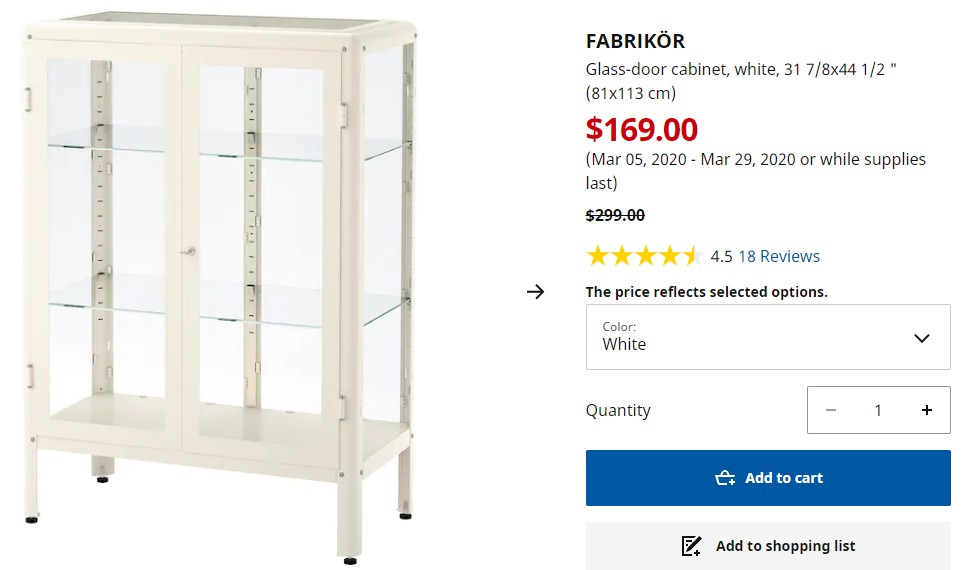Click the 4.5 rating number
This screenshot has width=964, height=570.
point(721,257)
